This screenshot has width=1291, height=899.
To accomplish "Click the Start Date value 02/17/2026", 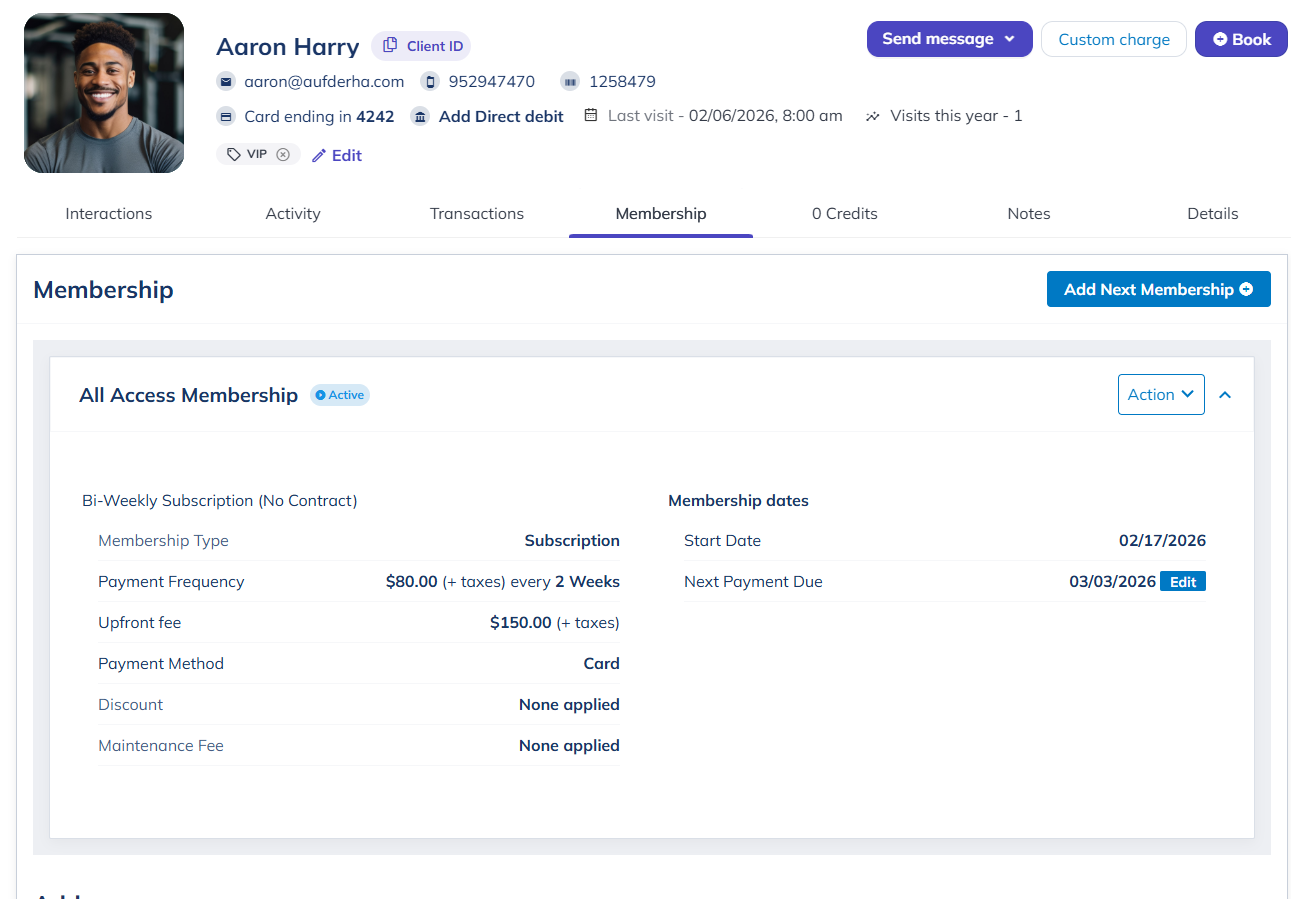I will (x=1162, y=541).
